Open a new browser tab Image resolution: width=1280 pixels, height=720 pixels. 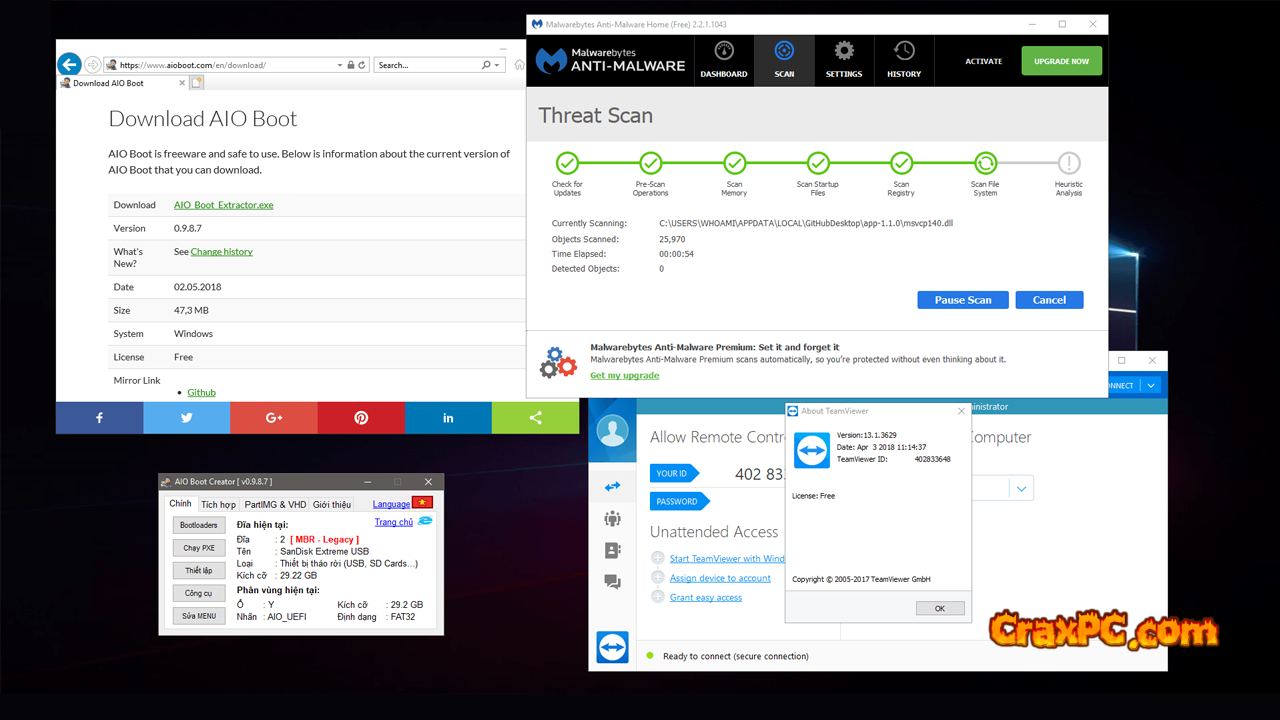197,83
